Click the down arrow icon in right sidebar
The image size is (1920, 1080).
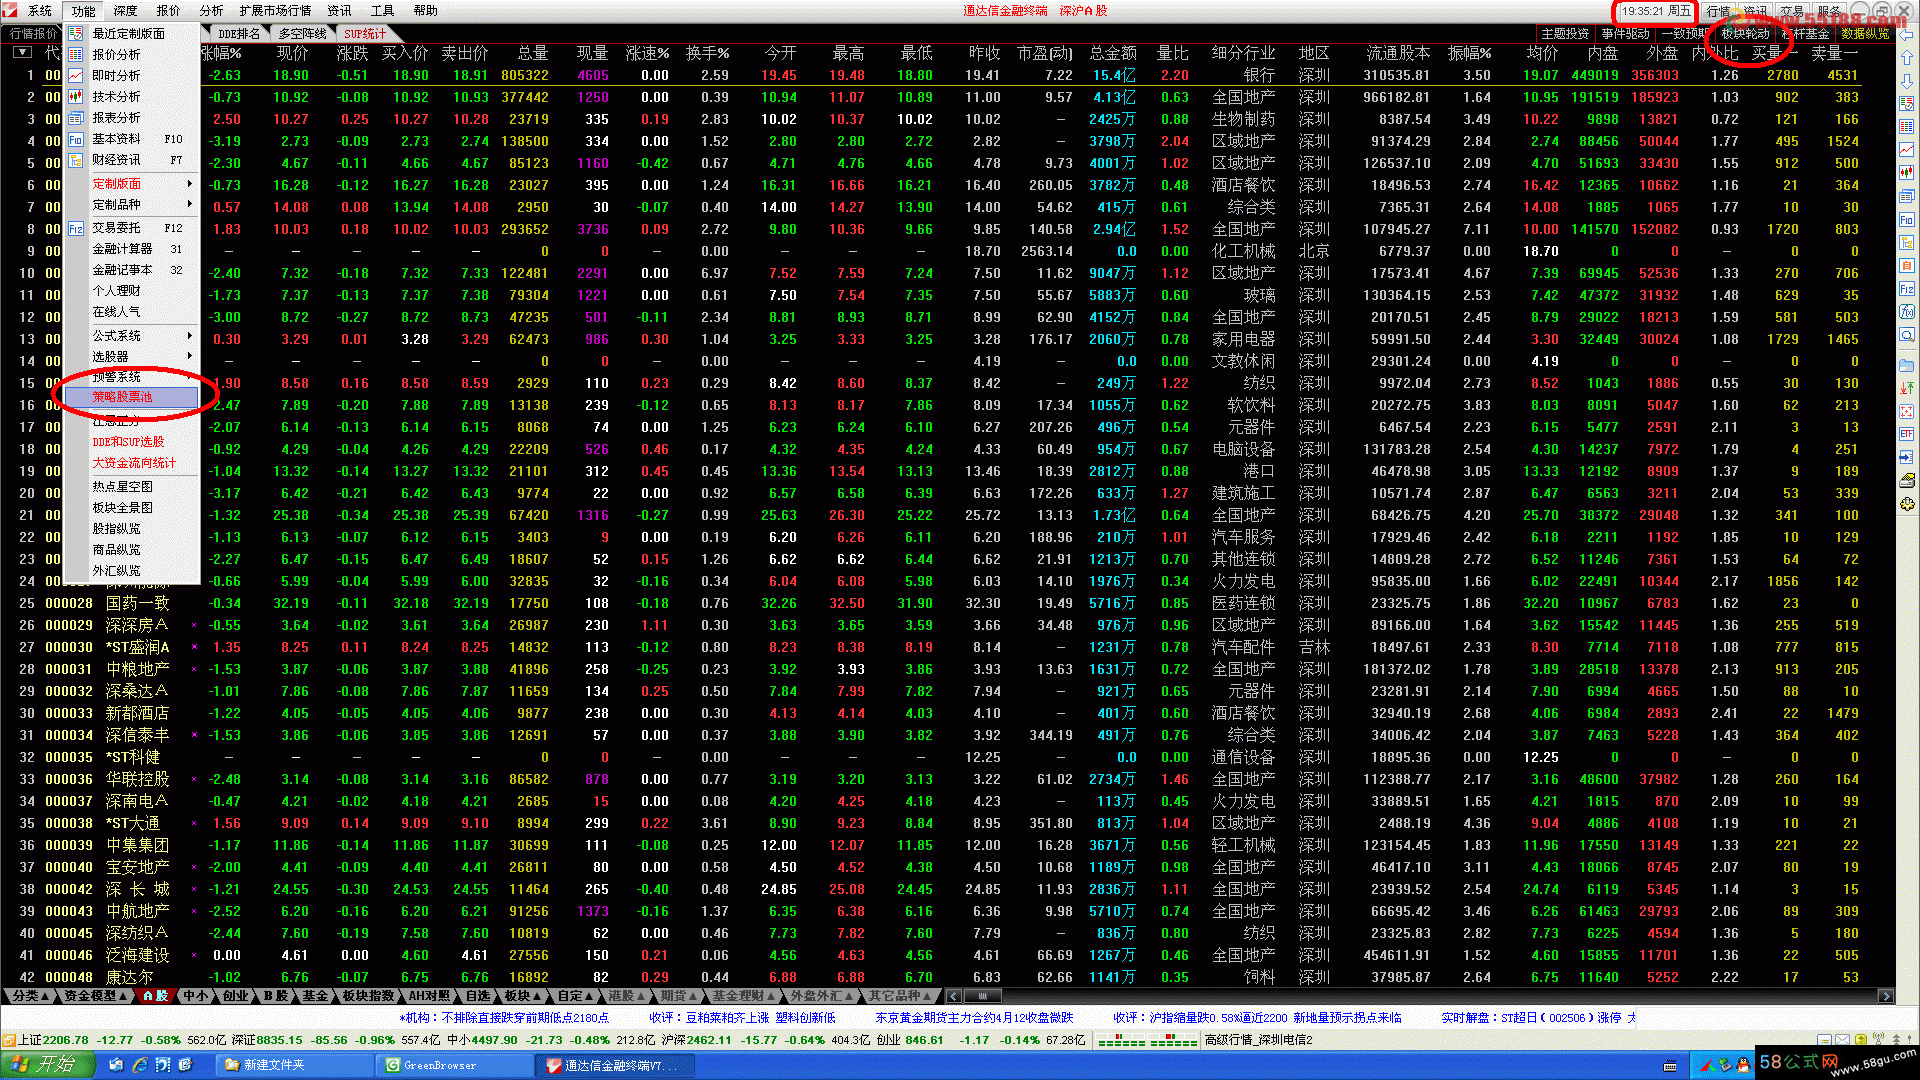click(1907, 81)
